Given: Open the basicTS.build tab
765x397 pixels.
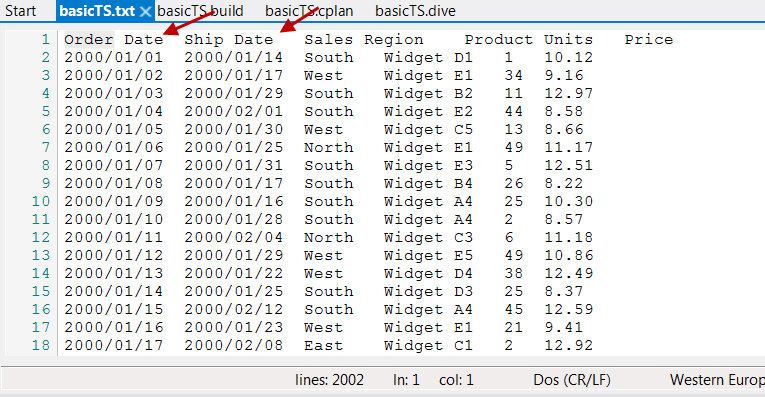Looking at the screenshot, I should (x=200, y=11).
